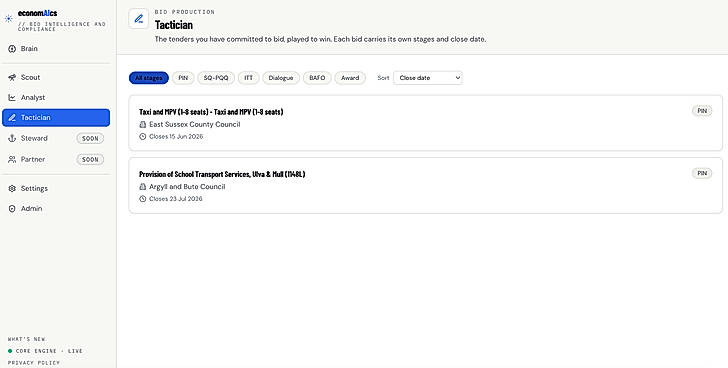Click the clock icon beside Closes 23 Jul 2026
728x368 pixels.
tap(143, 199)
